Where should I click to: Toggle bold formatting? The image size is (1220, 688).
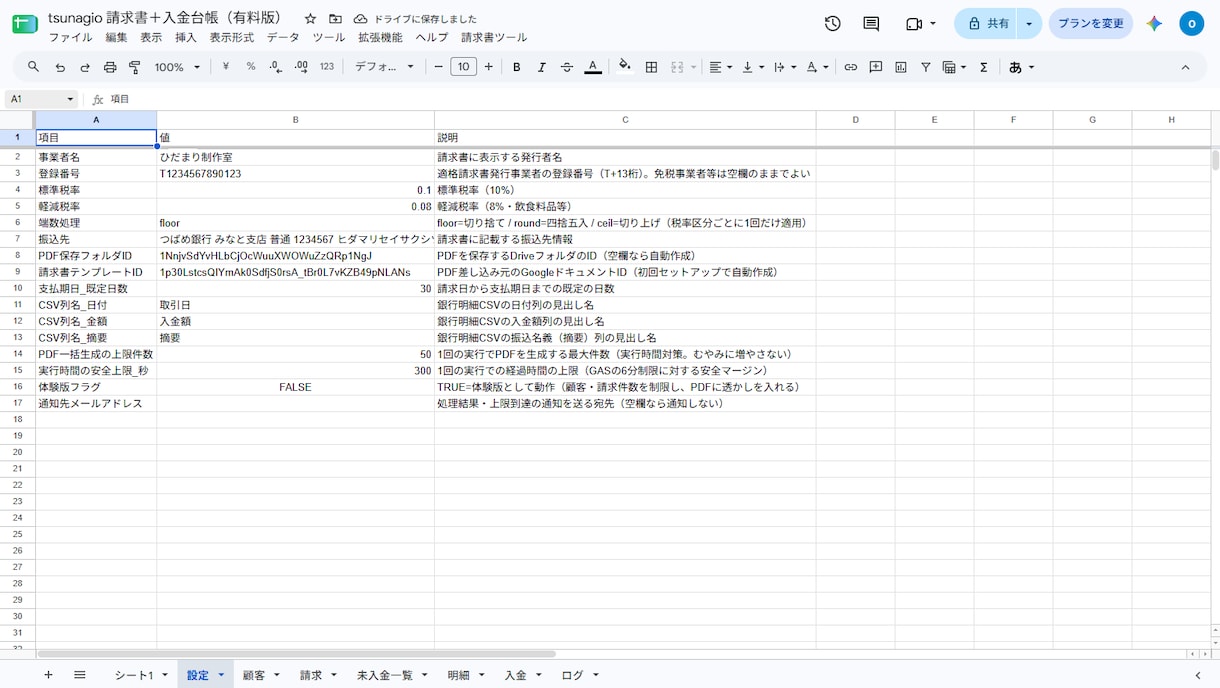tap(517, 67)
